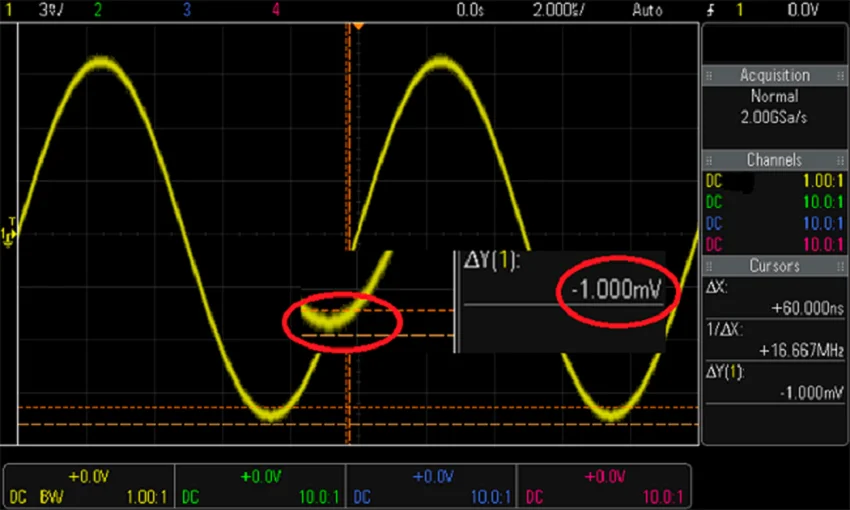The width and height of the screenshot is (850, 510).
Task: Click the Auto trigger mode label
Action: pos(647,10)
